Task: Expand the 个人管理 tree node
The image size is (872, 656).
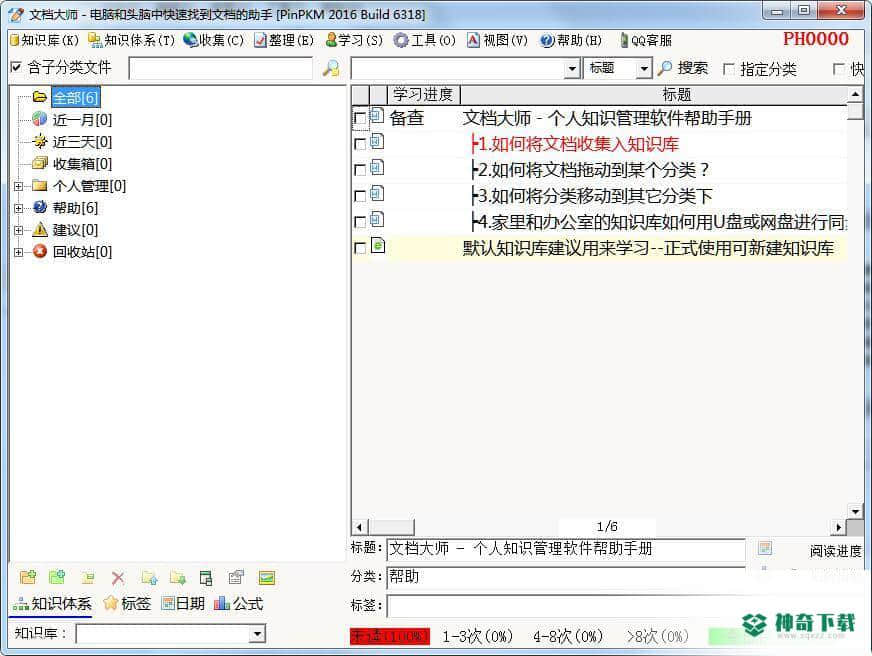Action: coord(18,186)
